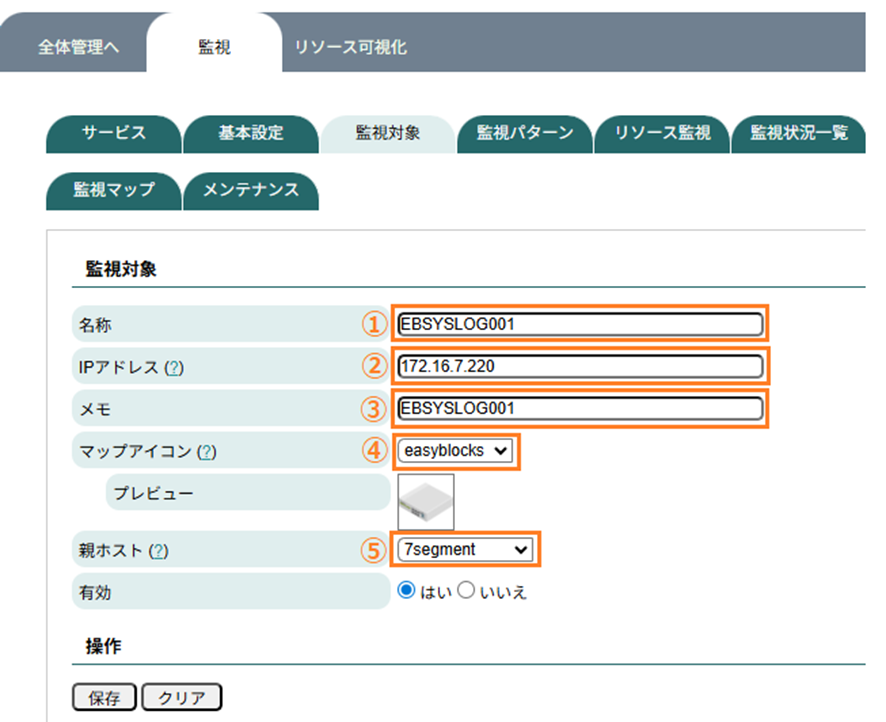This screenshot has height=722, width=886.
Task: Select the いいえ radio button
Action: coord(465,591)
